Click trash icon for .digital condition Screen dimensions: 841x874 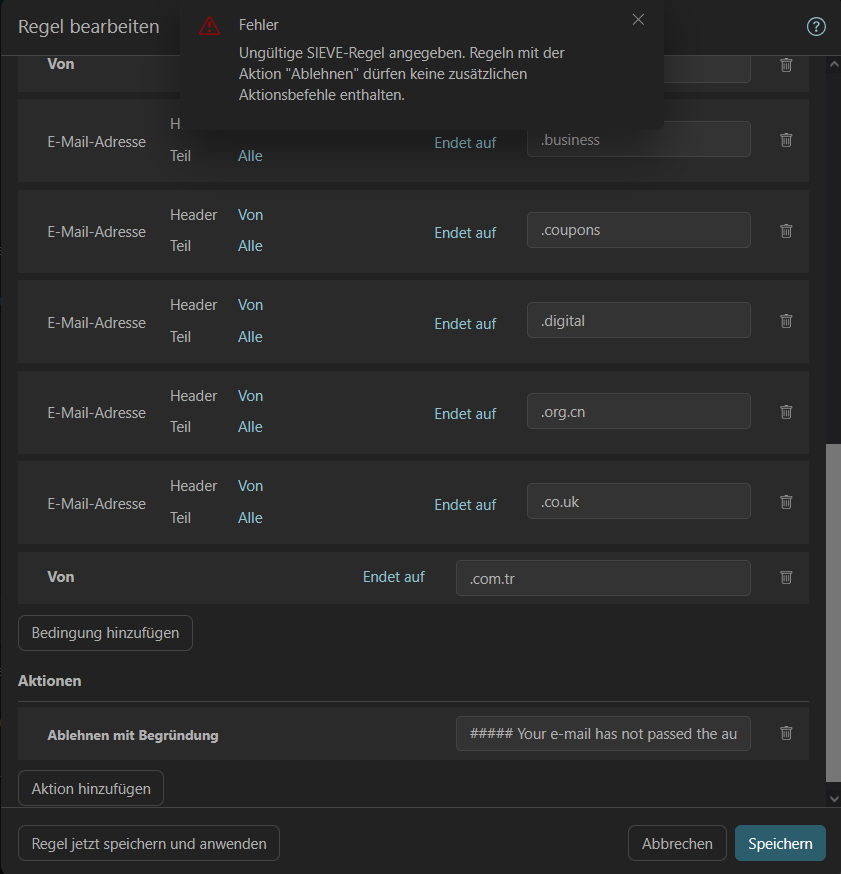(x=786, y=321)
